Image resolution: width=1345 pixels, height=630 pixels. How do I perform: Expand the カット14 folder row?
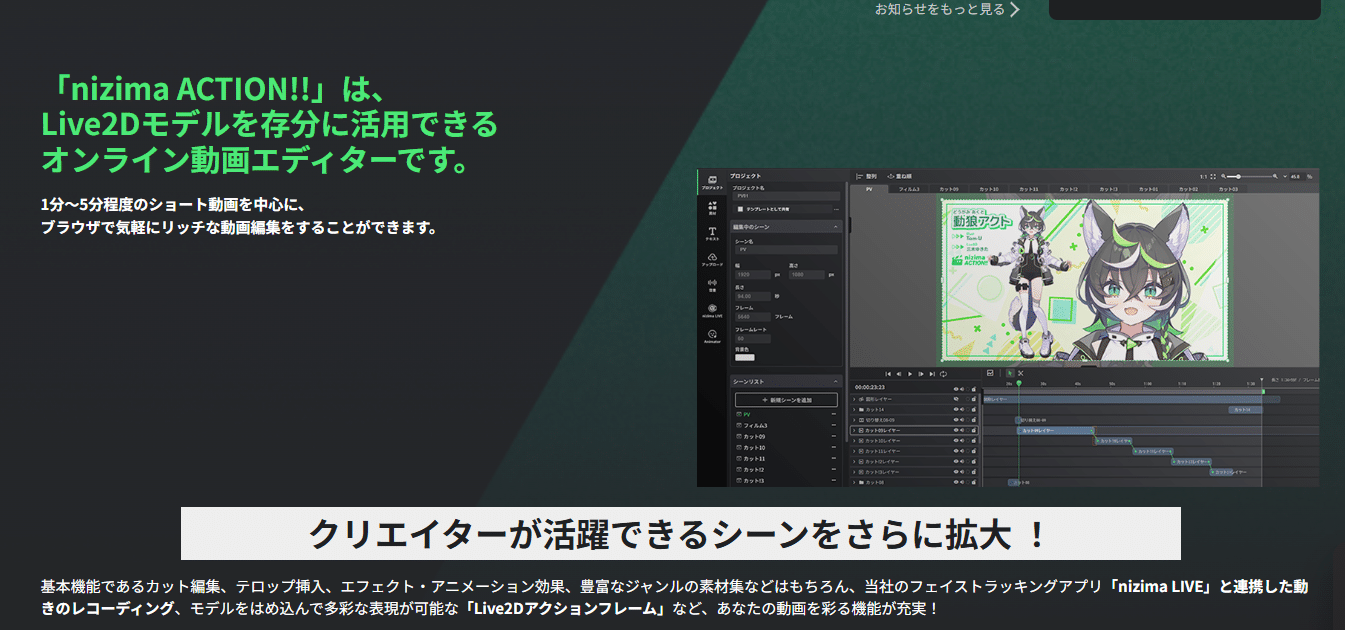pyautogui.click(x=854, y=409)
